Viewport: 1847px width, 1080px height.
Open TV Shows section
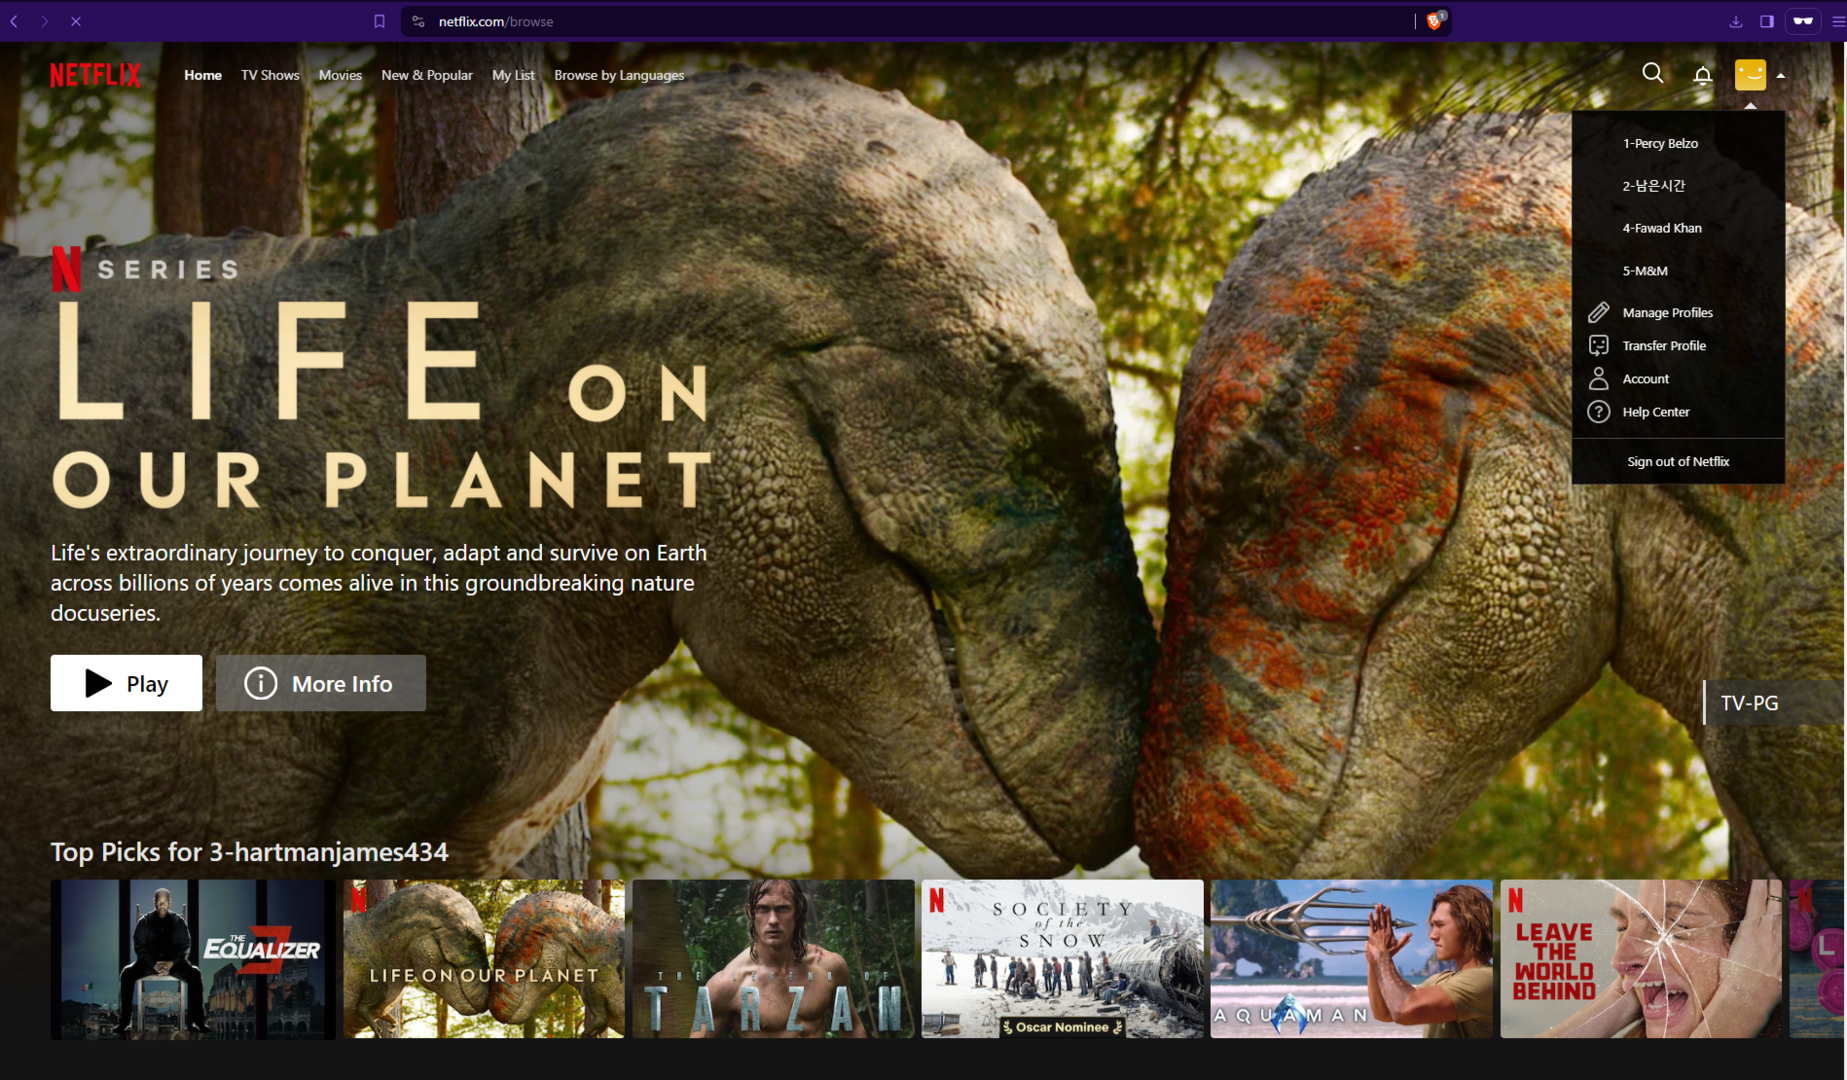270,75
